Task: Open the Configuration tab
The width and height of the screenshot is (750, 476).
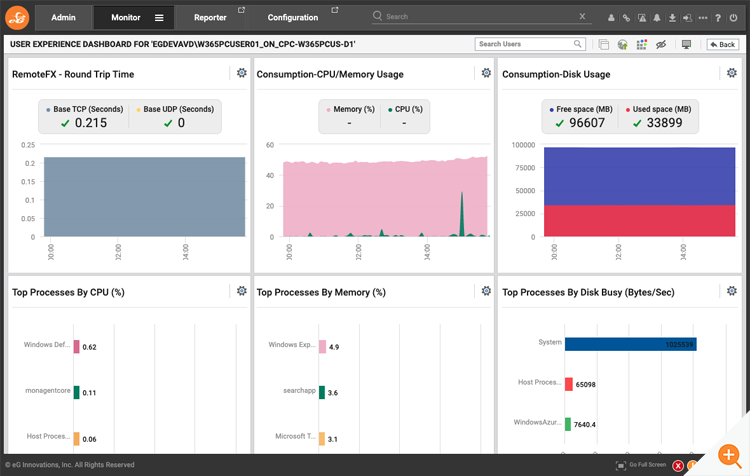Action: 293,17
